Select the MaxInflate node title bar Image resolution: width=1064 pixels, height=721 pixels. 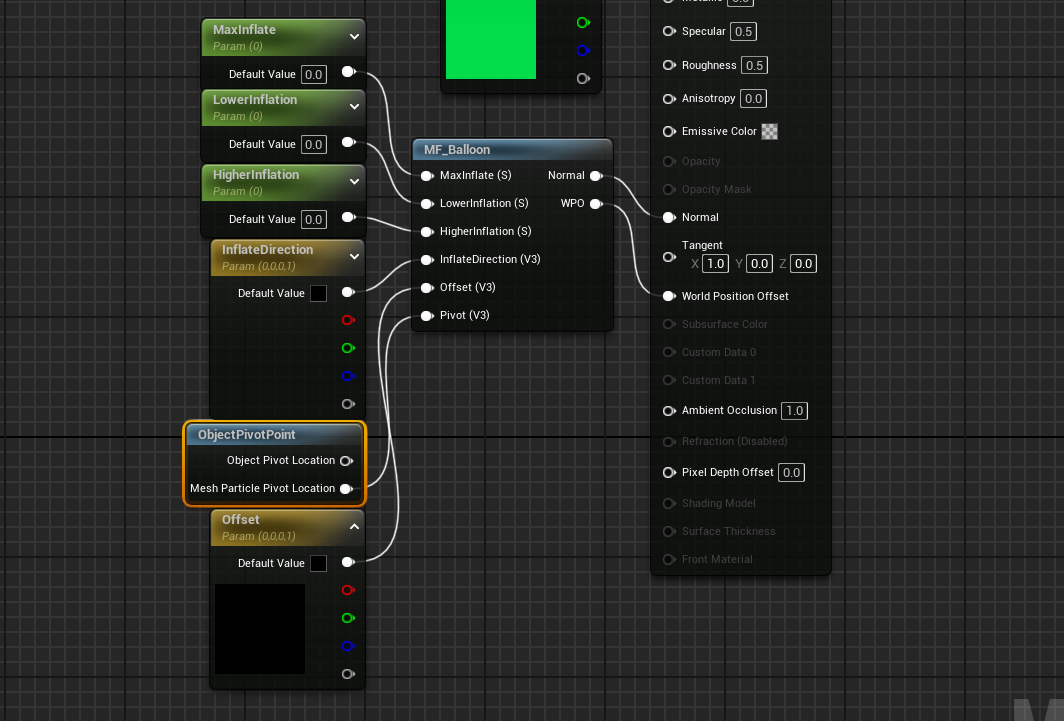tap(284, 37)
